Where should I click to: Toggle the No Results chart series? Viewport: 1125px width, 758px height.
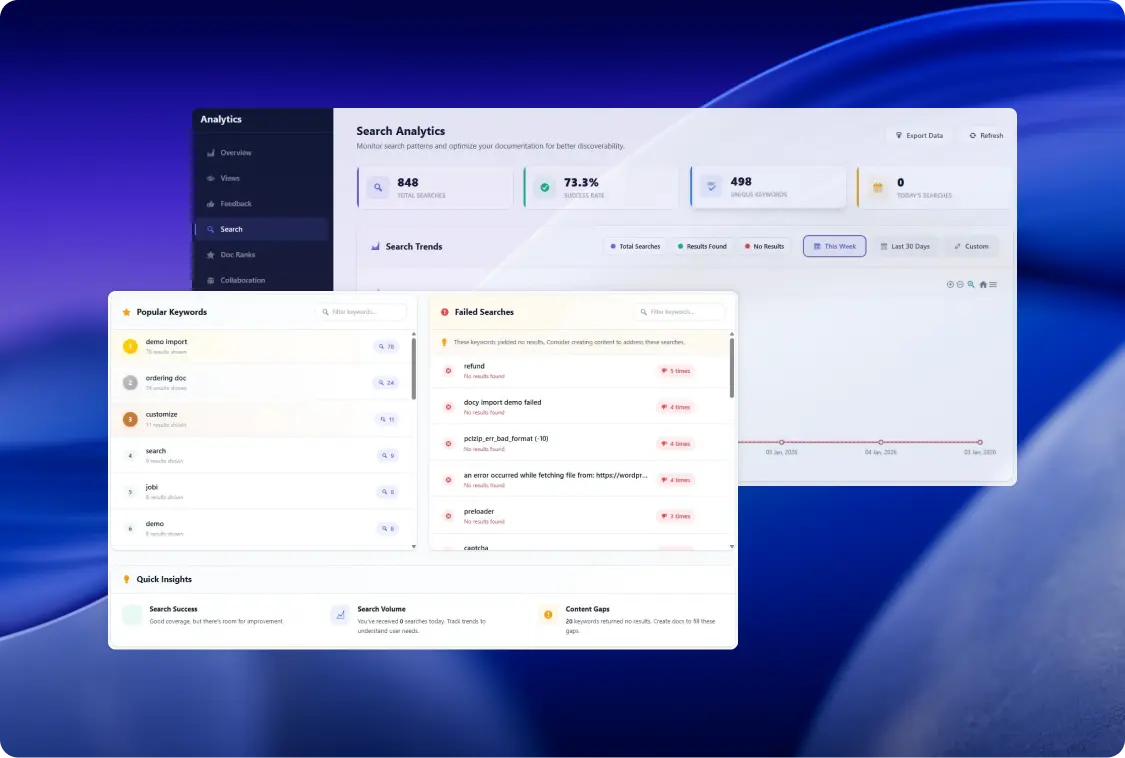click(x=765, y=246)
